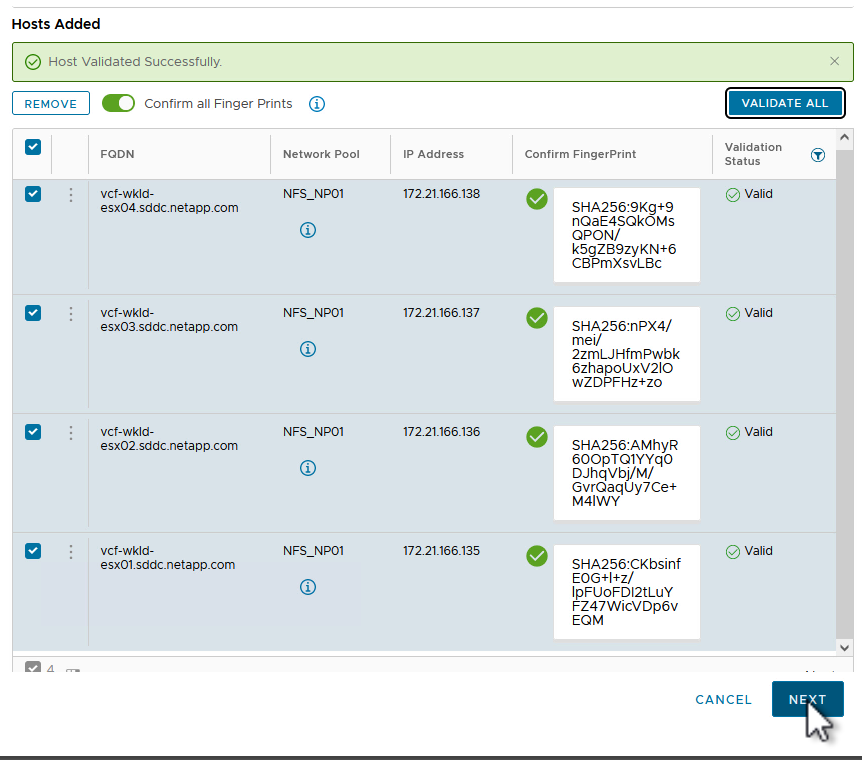Dismiss the Host Validated Successfully banner
The image size is (862, 760).
pyautogui.click(x=835, y=61)
